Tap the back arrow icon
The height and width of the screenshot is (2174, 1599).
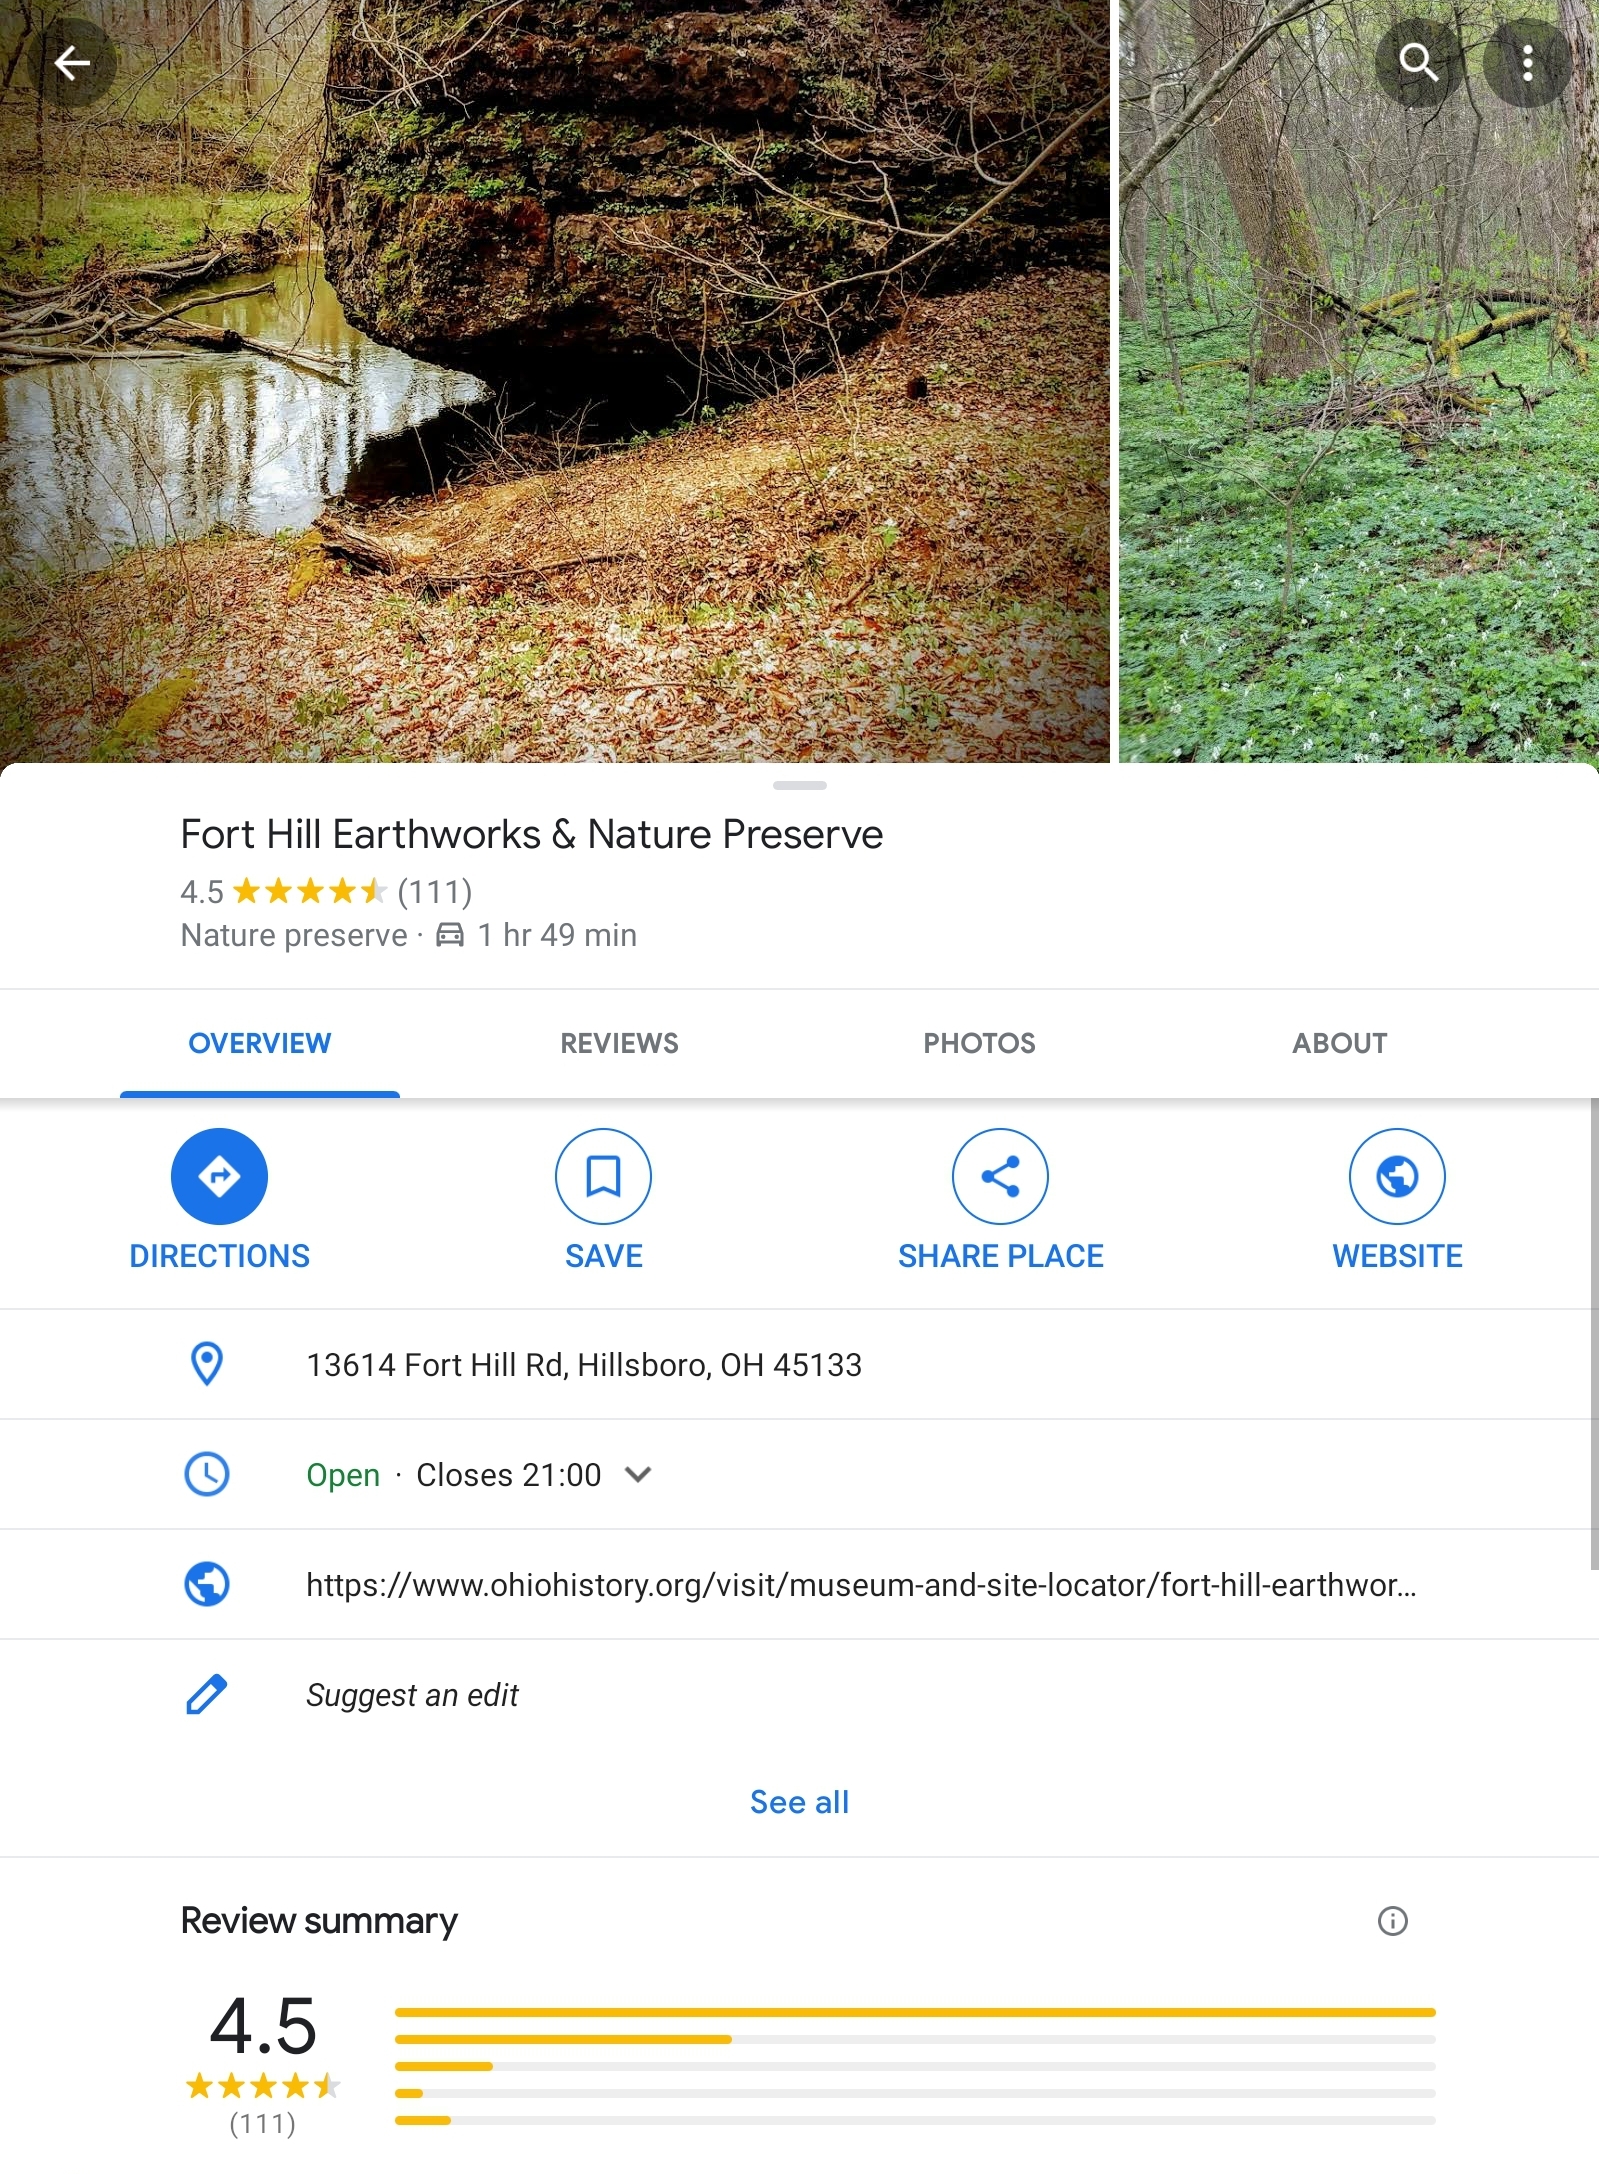72,64
